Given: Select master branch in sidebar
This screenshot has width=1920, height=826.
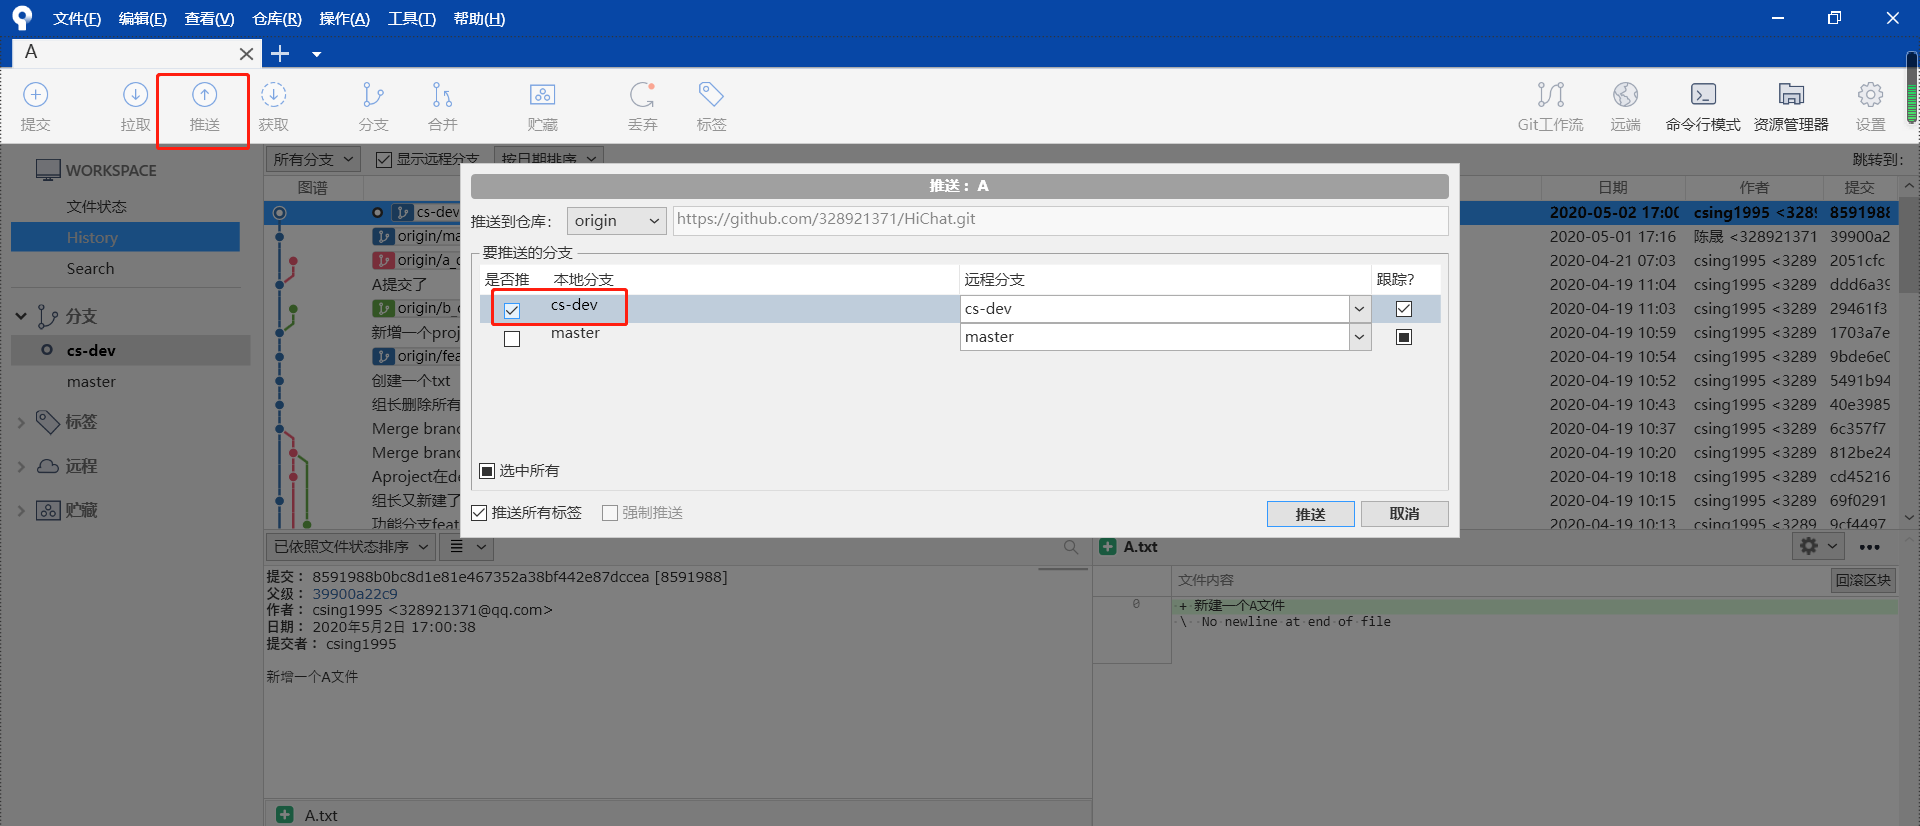Looking at the screenshot, I should click(91, 381).
